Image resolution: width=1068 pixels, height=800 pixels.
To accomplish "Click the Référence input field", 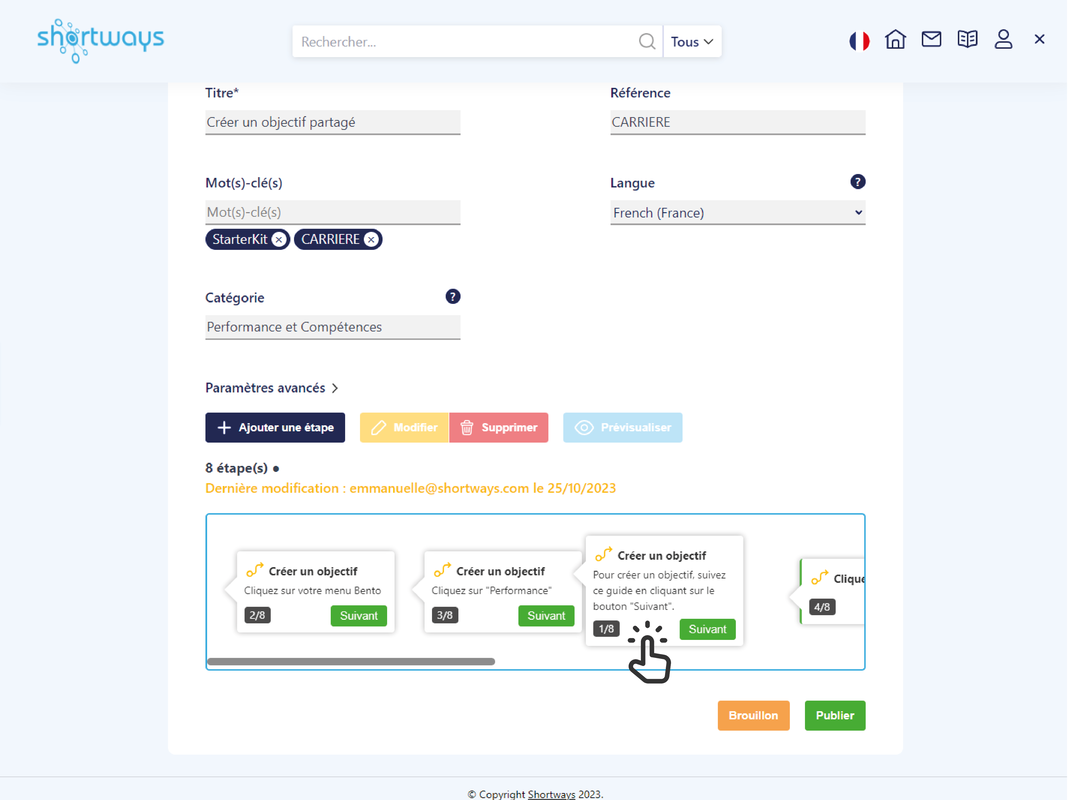I will tap(738, 123).
